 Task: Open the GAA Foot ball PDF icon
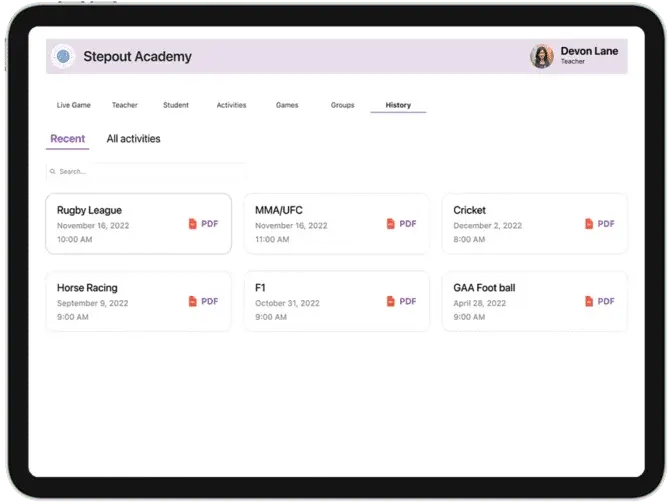(589, 301)
